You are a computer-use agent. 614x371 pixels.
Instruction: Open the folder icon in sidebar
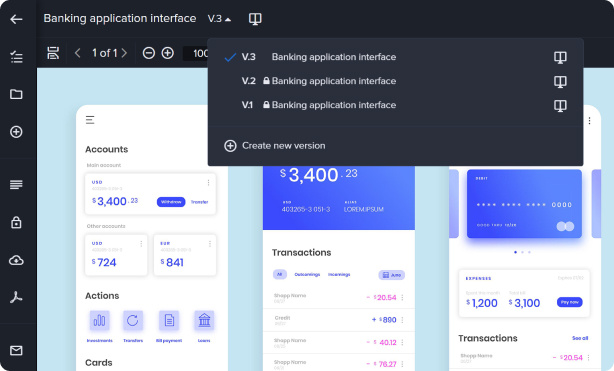(16, 94)
